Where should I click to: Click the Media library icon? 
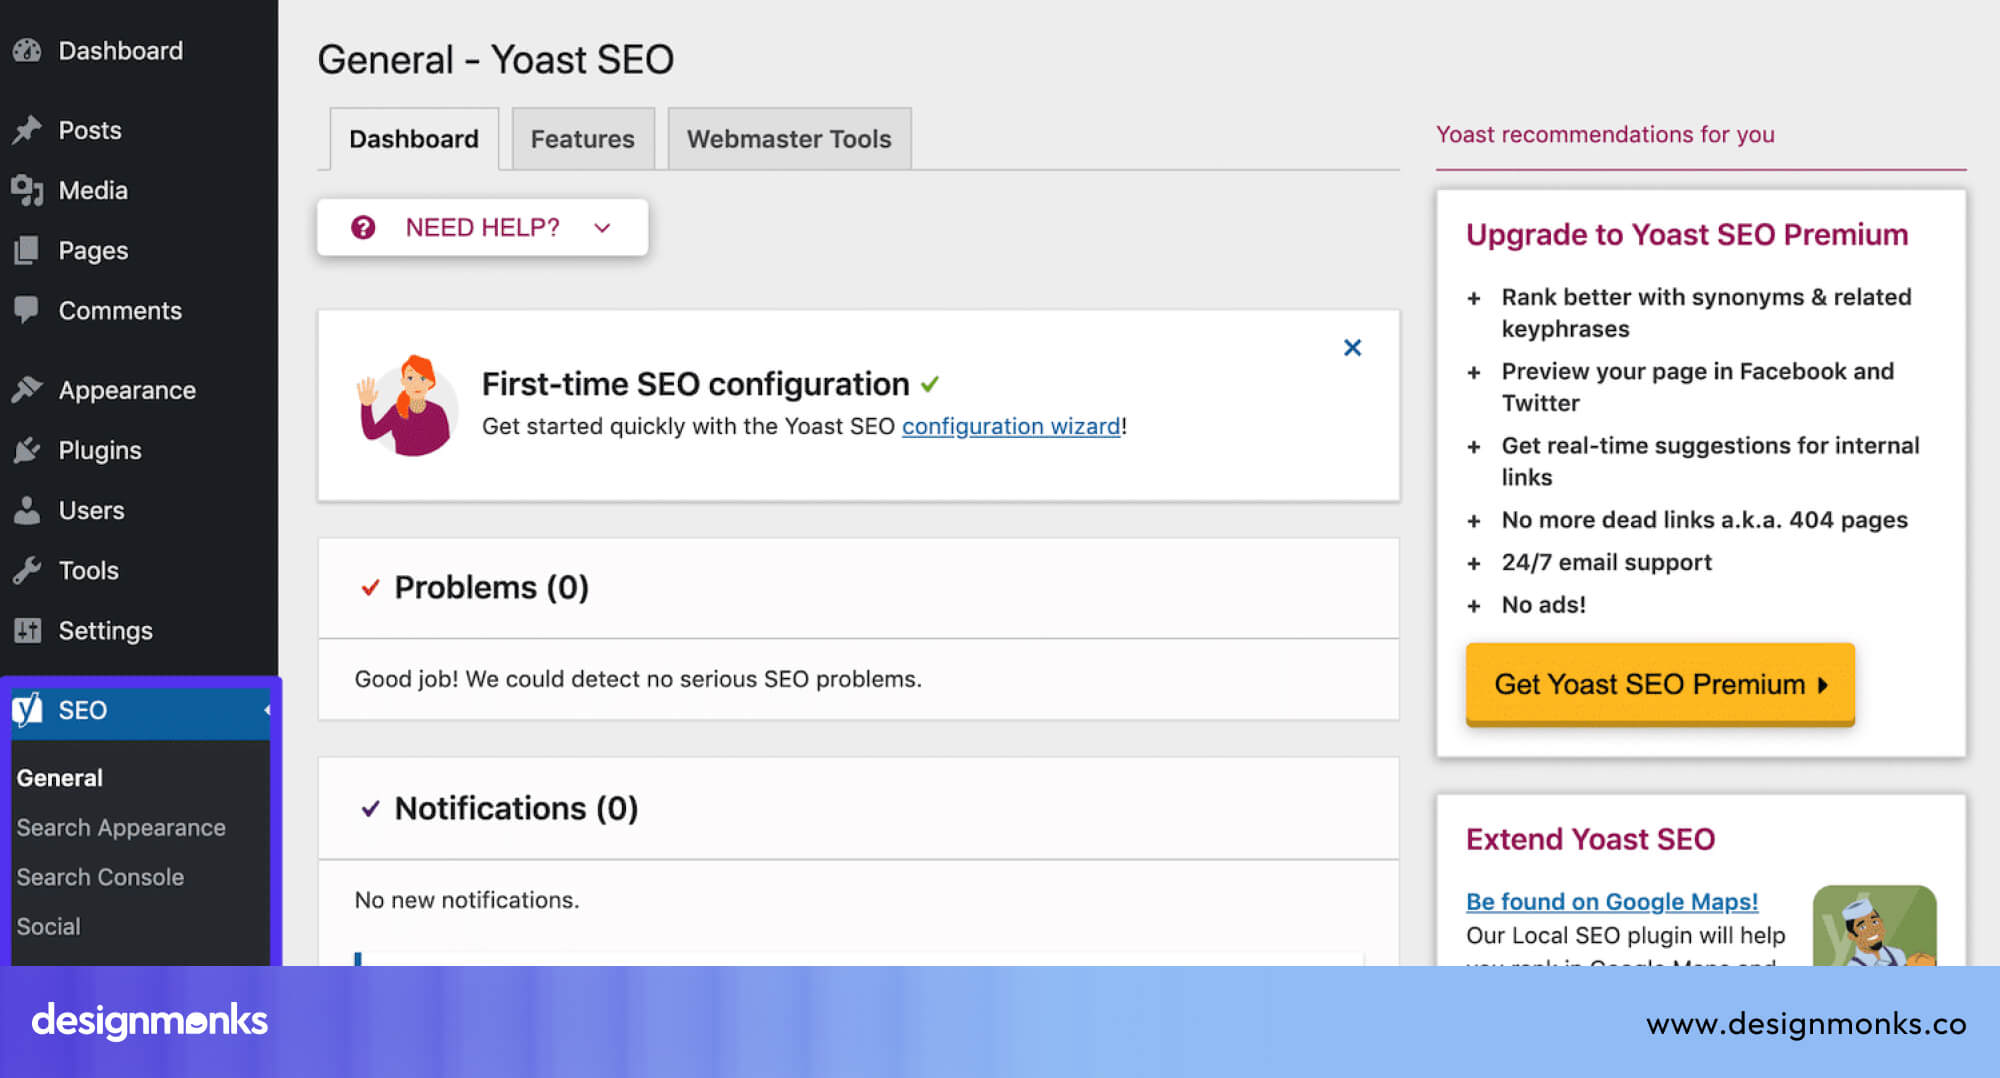[x=28, y=190]
